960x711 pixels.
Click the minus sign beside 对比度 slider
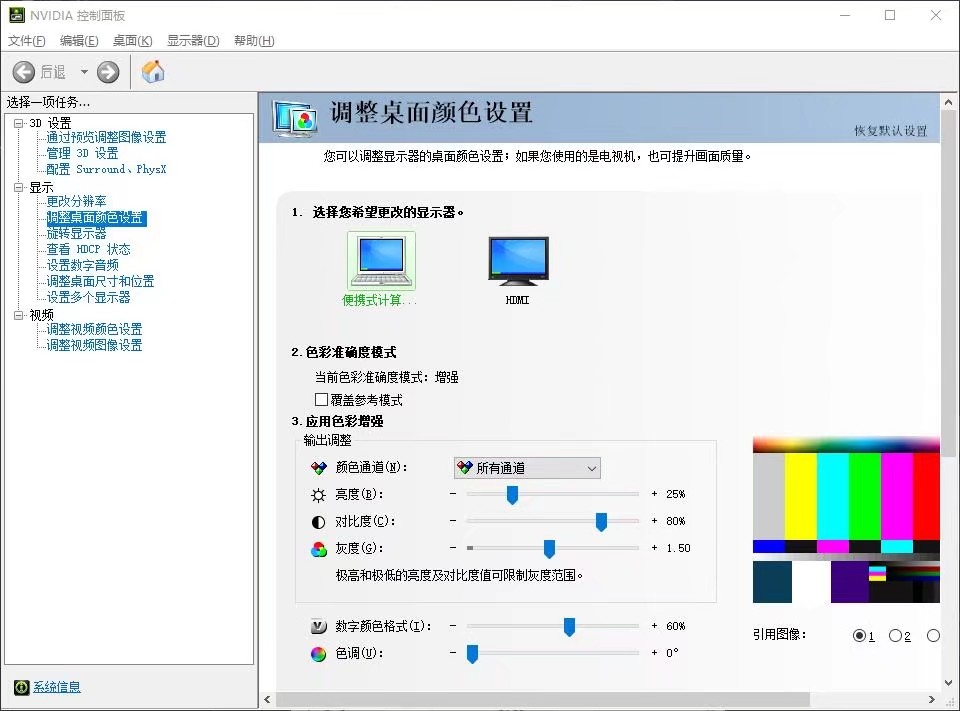453,521
